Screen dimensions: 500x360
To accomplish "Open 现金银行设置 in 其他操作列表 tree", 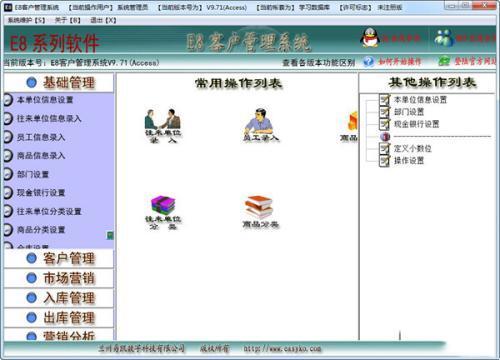I will (x=416, y=124).
